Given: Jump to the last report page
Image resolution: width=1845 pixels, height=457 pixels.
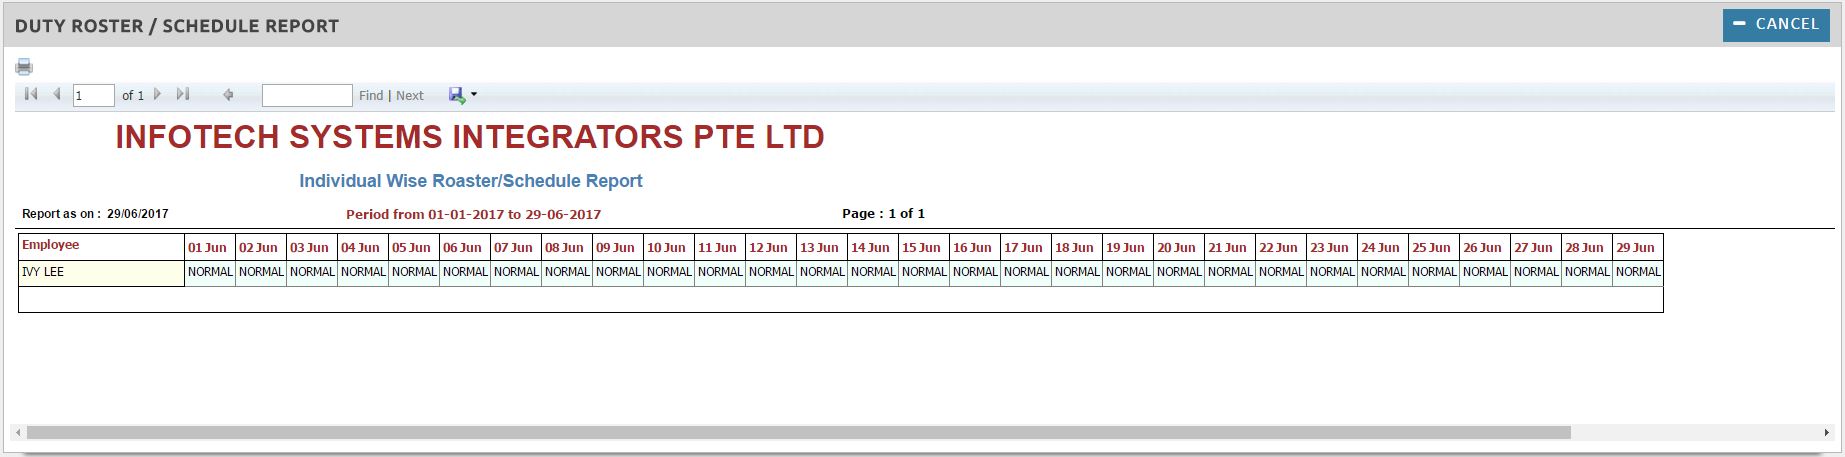Looking at the screenshot, I should coord(183,94).
